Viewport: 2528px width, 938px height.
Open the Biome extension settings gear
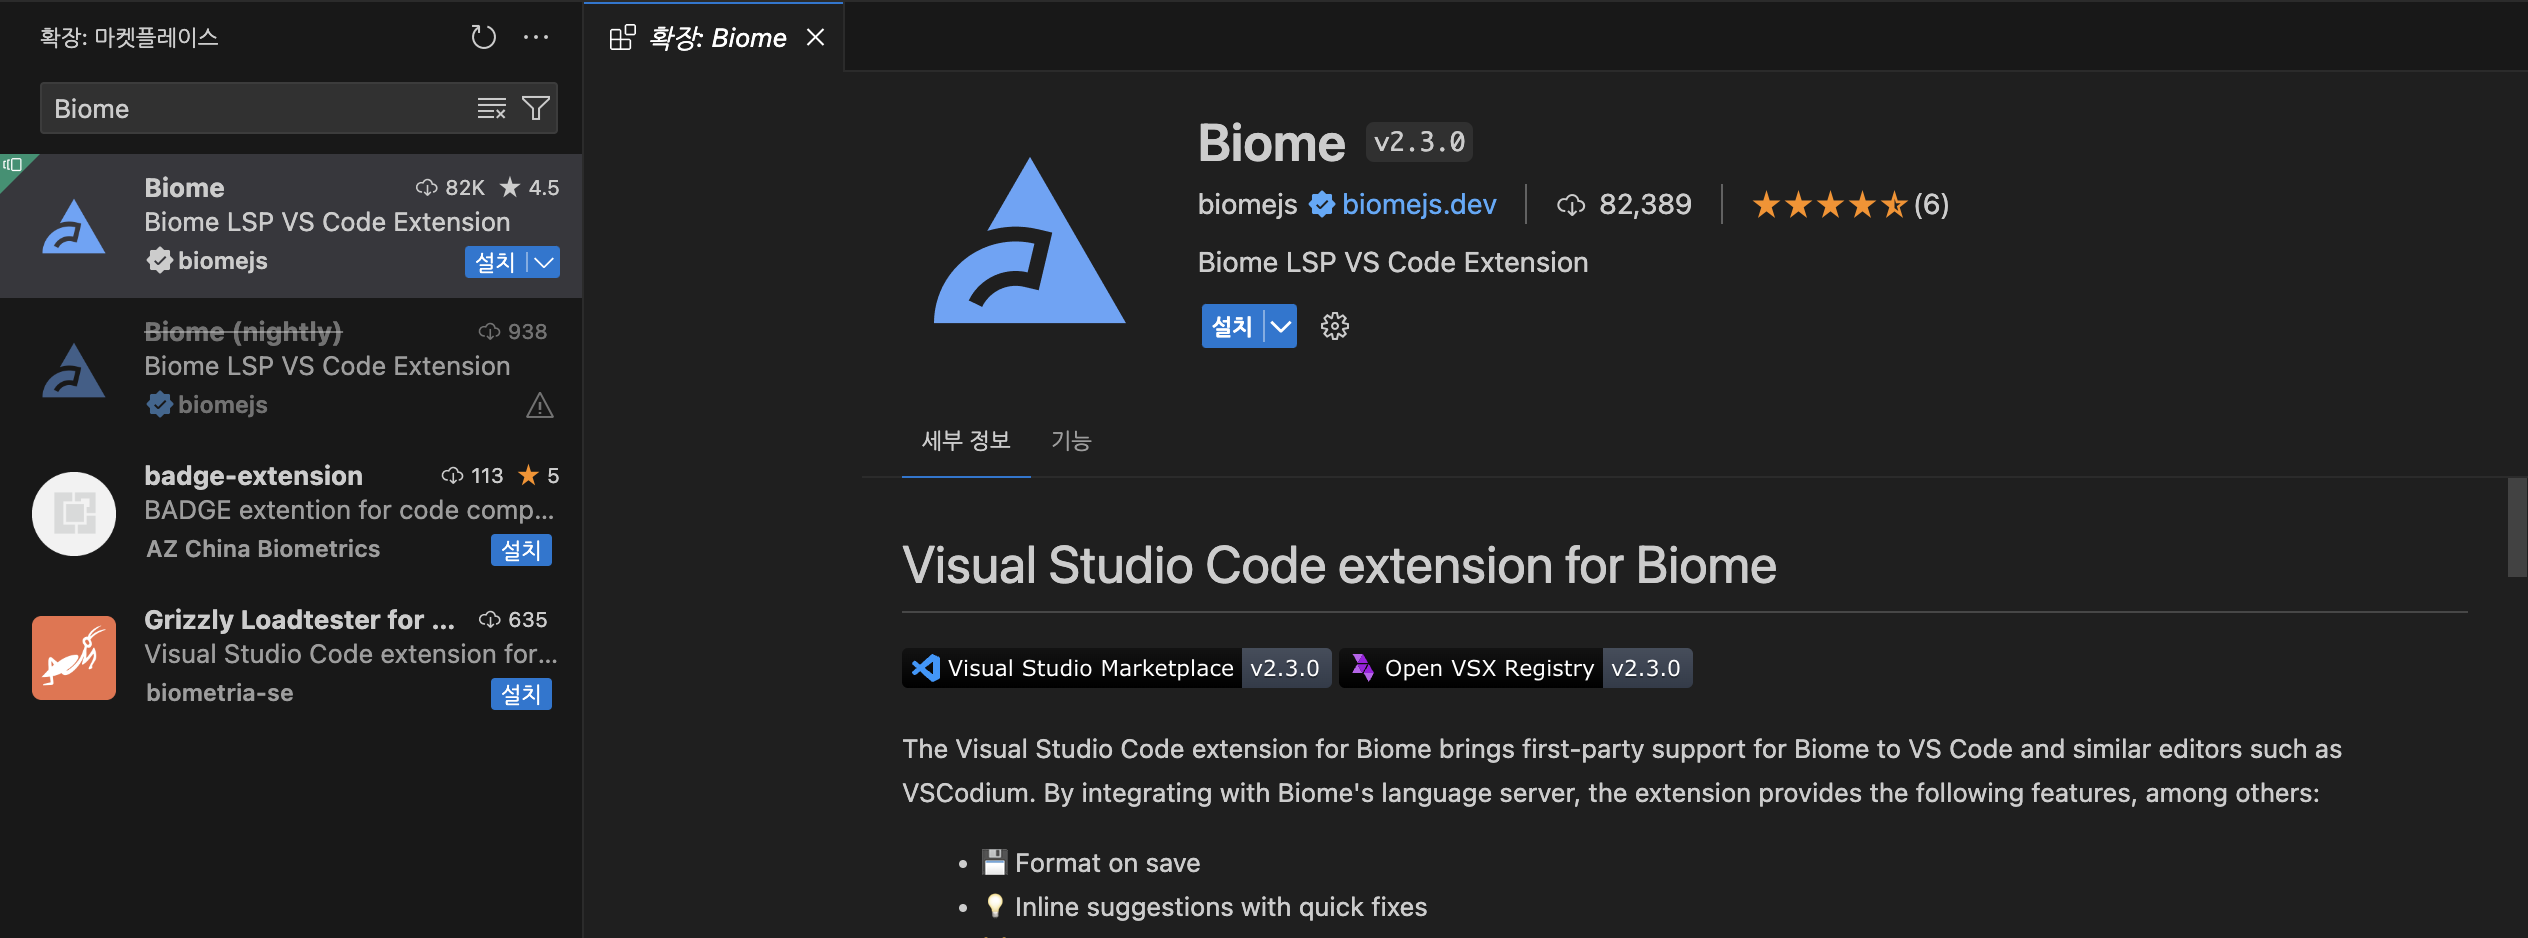tap(1334, 326)
